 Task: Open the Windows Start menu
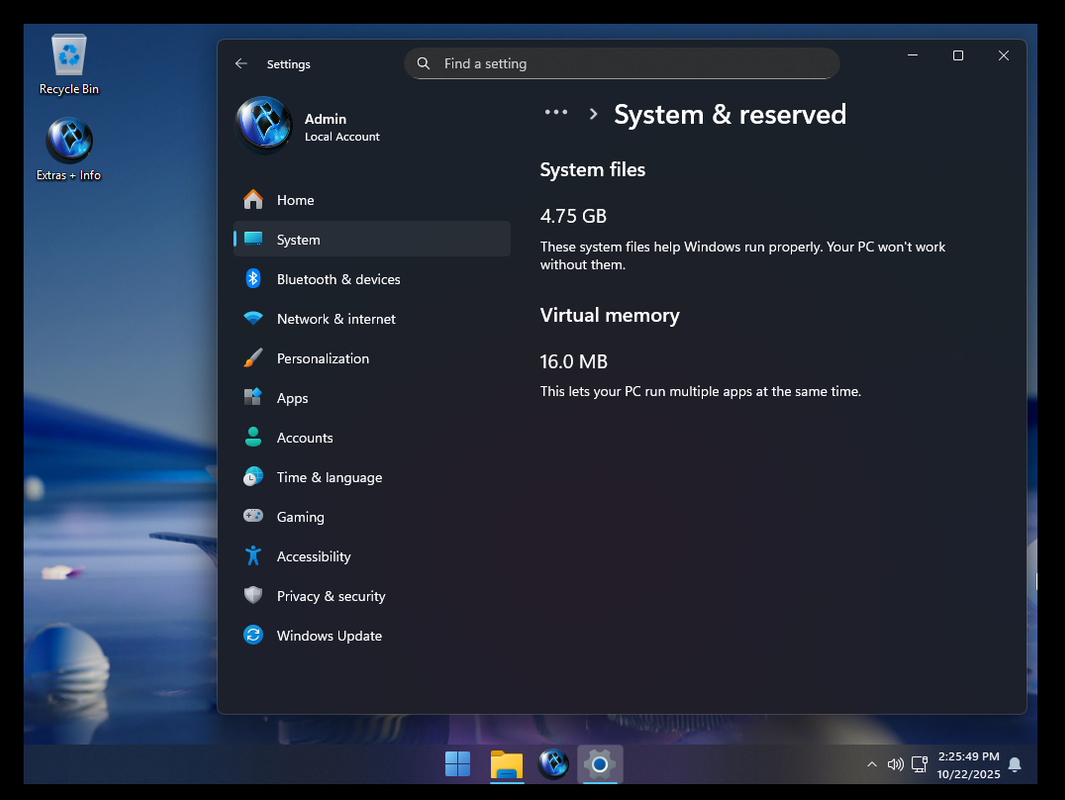pyautogui.click(x=457, y=764)
